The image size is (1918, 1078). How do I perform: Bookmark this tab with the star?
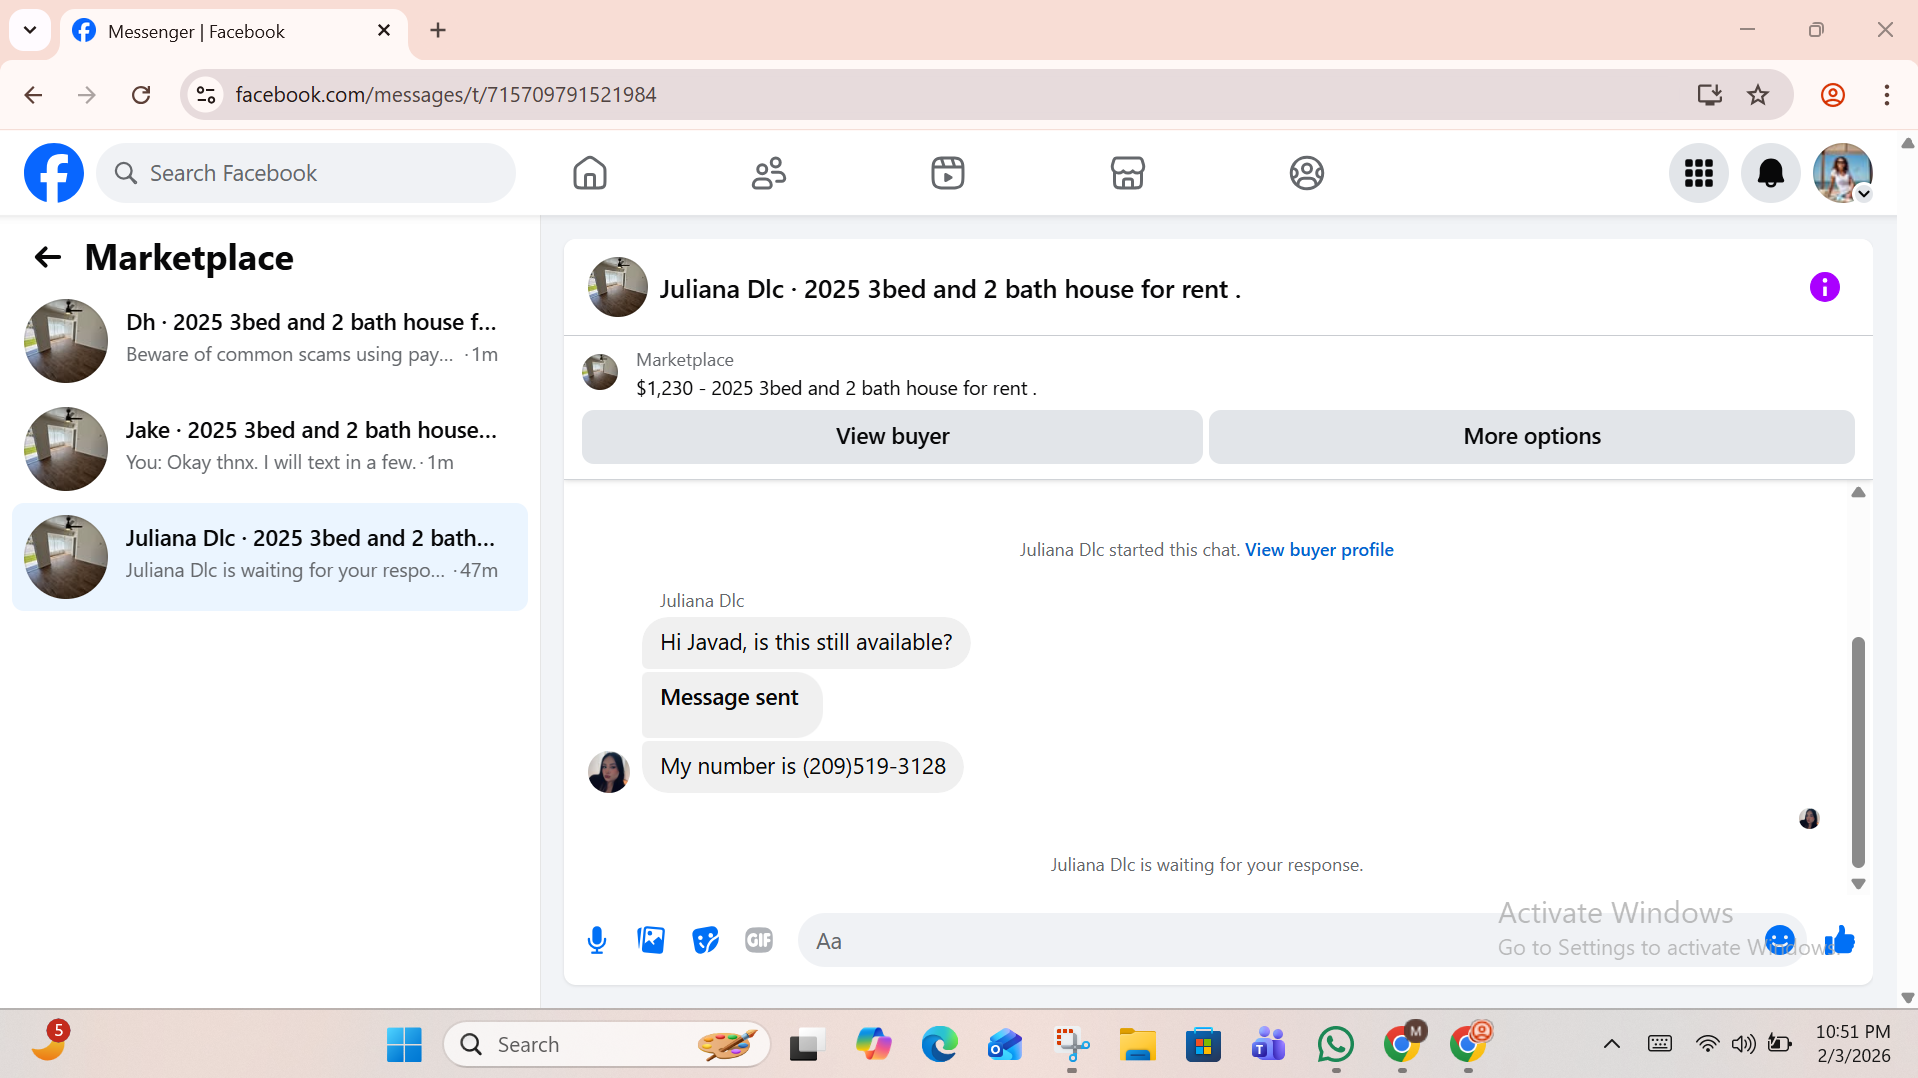click(1758, 95)
